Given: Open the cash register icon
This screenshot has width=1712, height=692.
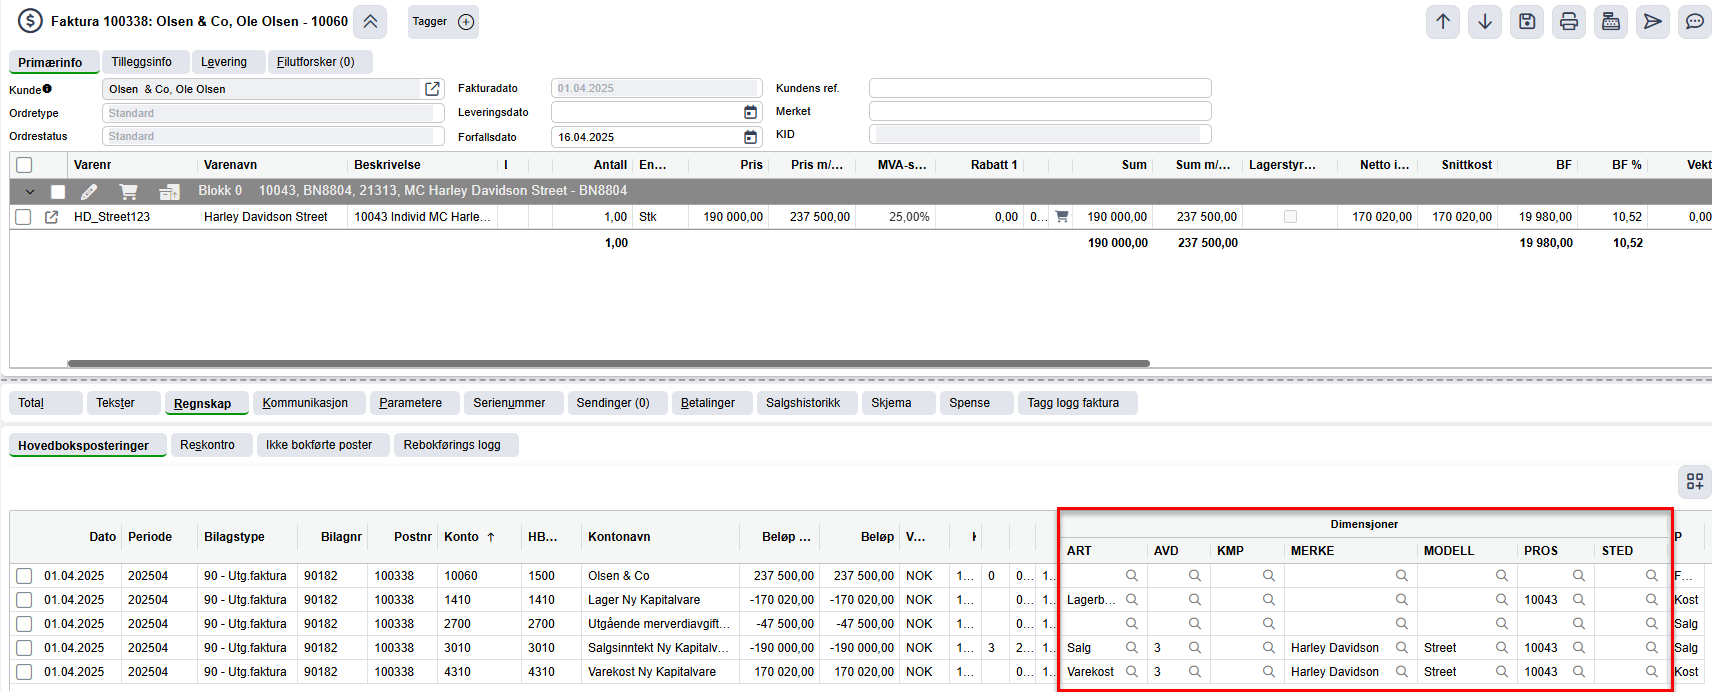Looking at the screenshot, I should [x=1611, y=21].
